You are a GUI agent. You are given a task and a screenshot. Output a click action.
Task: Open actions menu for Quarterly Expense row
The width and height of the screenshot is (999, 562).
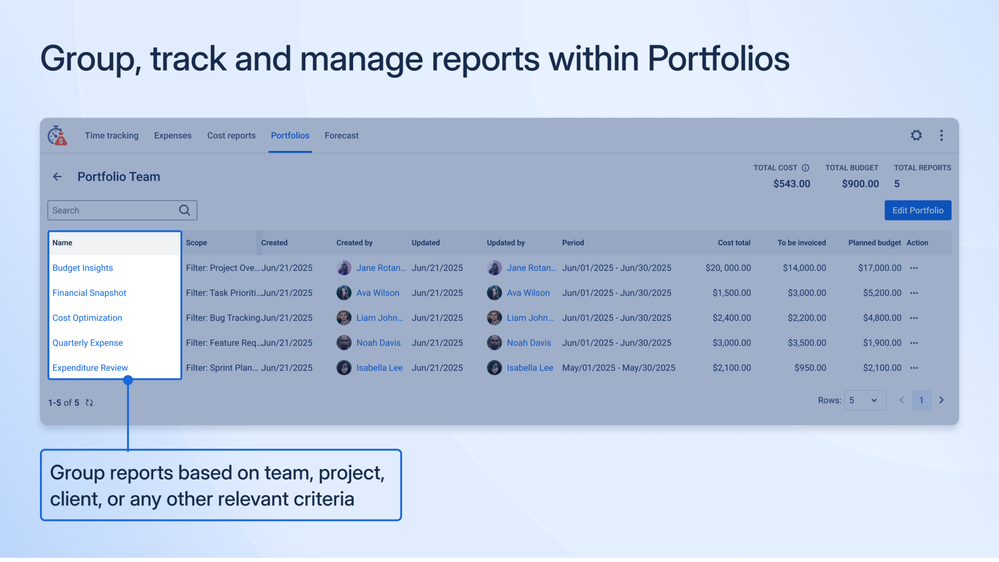click(914, 343)
